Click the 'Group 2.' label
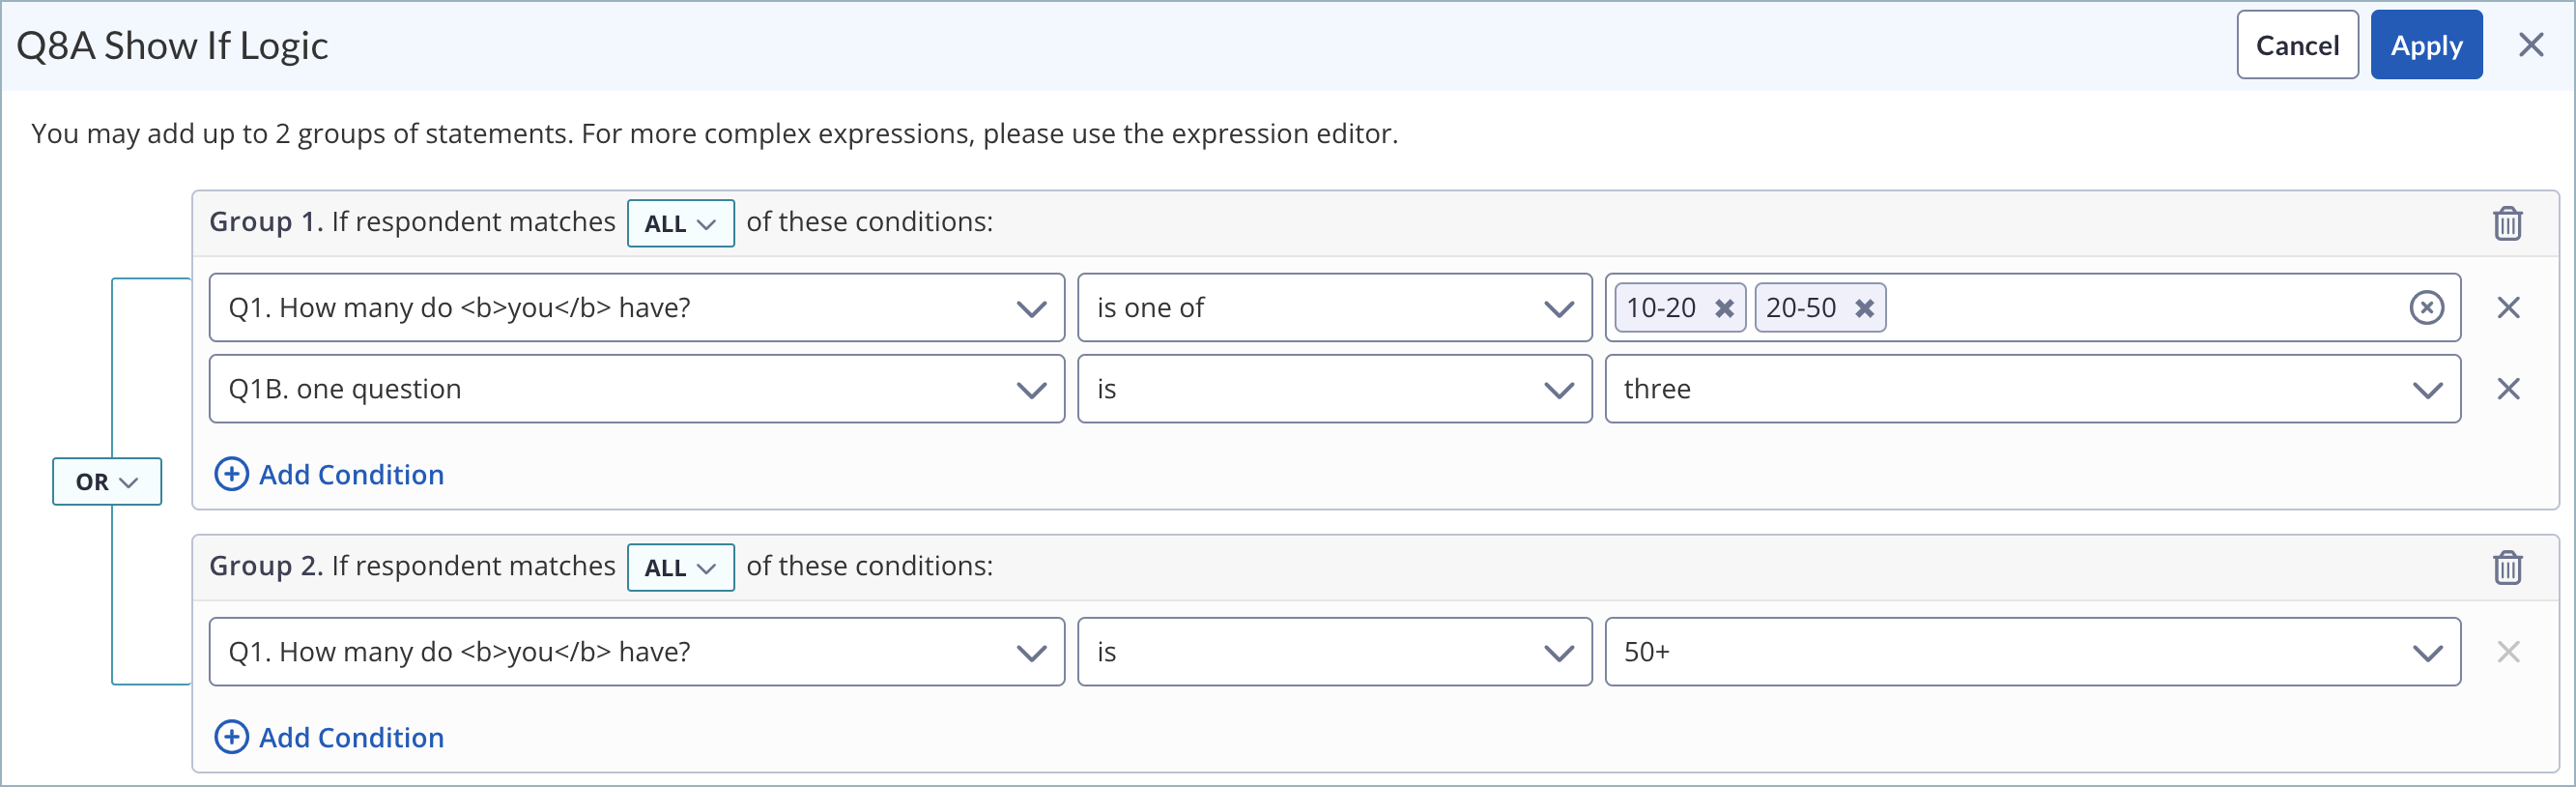 [266, 566]
